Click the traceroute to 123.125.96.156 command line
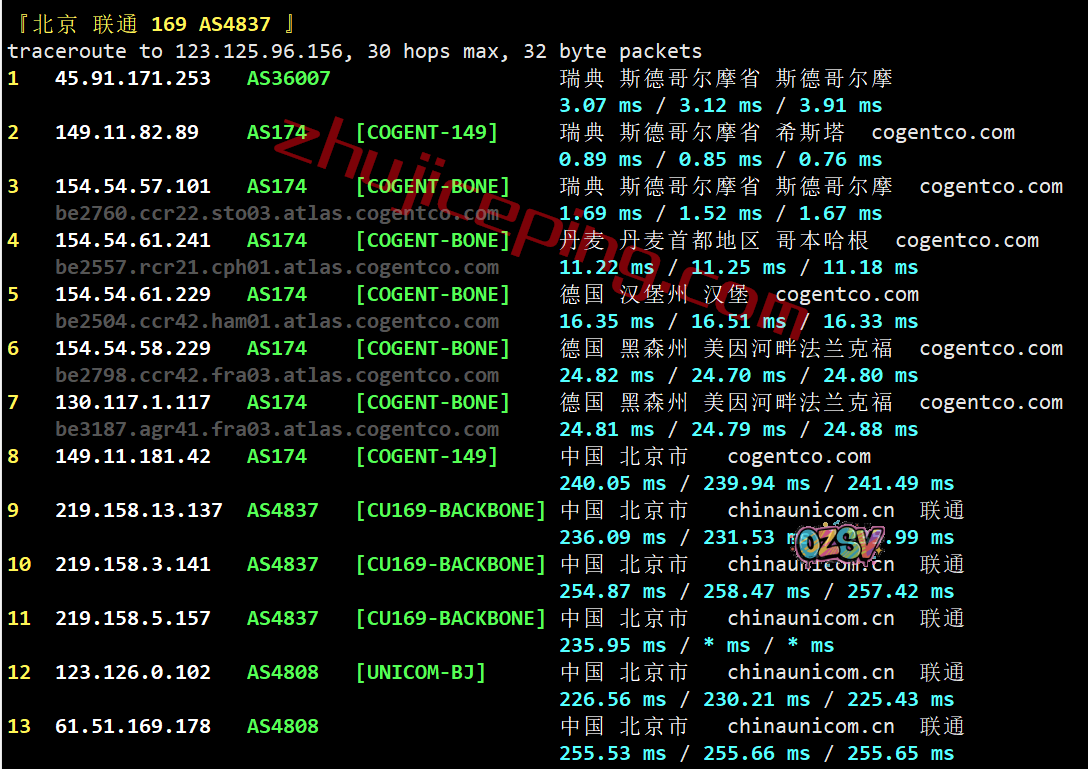The height and width of the screenshot is (769, 1088). click(355, 51)
